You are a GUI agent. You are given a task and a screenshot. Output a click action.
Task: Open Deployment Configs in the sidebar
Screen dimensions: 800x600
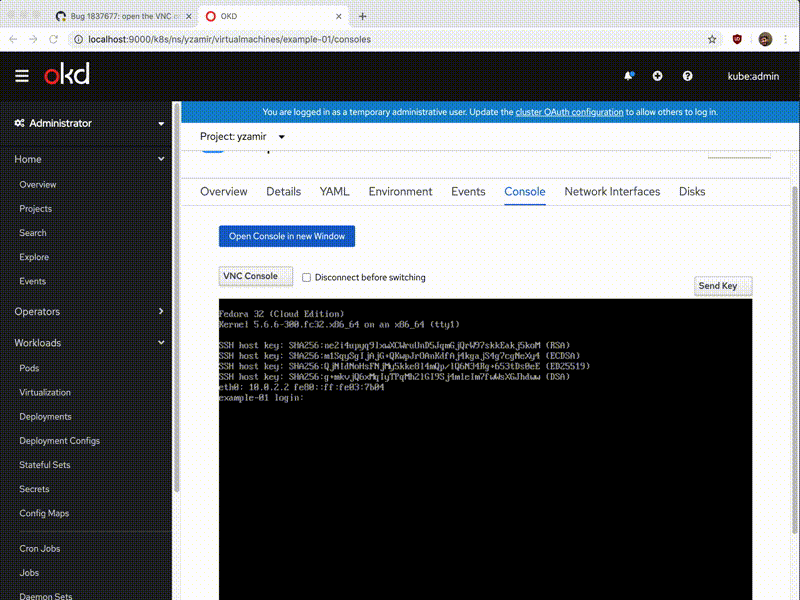click(60, 441)
